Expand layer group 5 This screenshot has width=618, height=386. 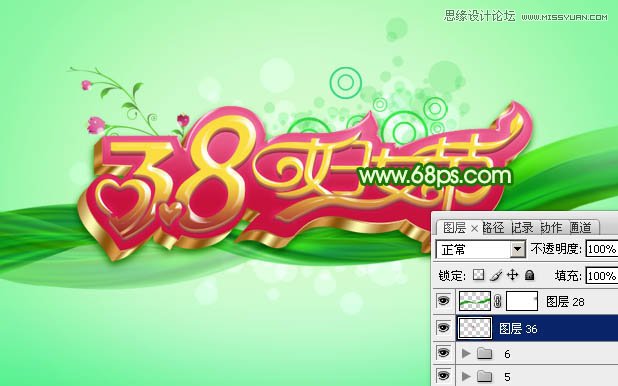[x=466, y=377]
